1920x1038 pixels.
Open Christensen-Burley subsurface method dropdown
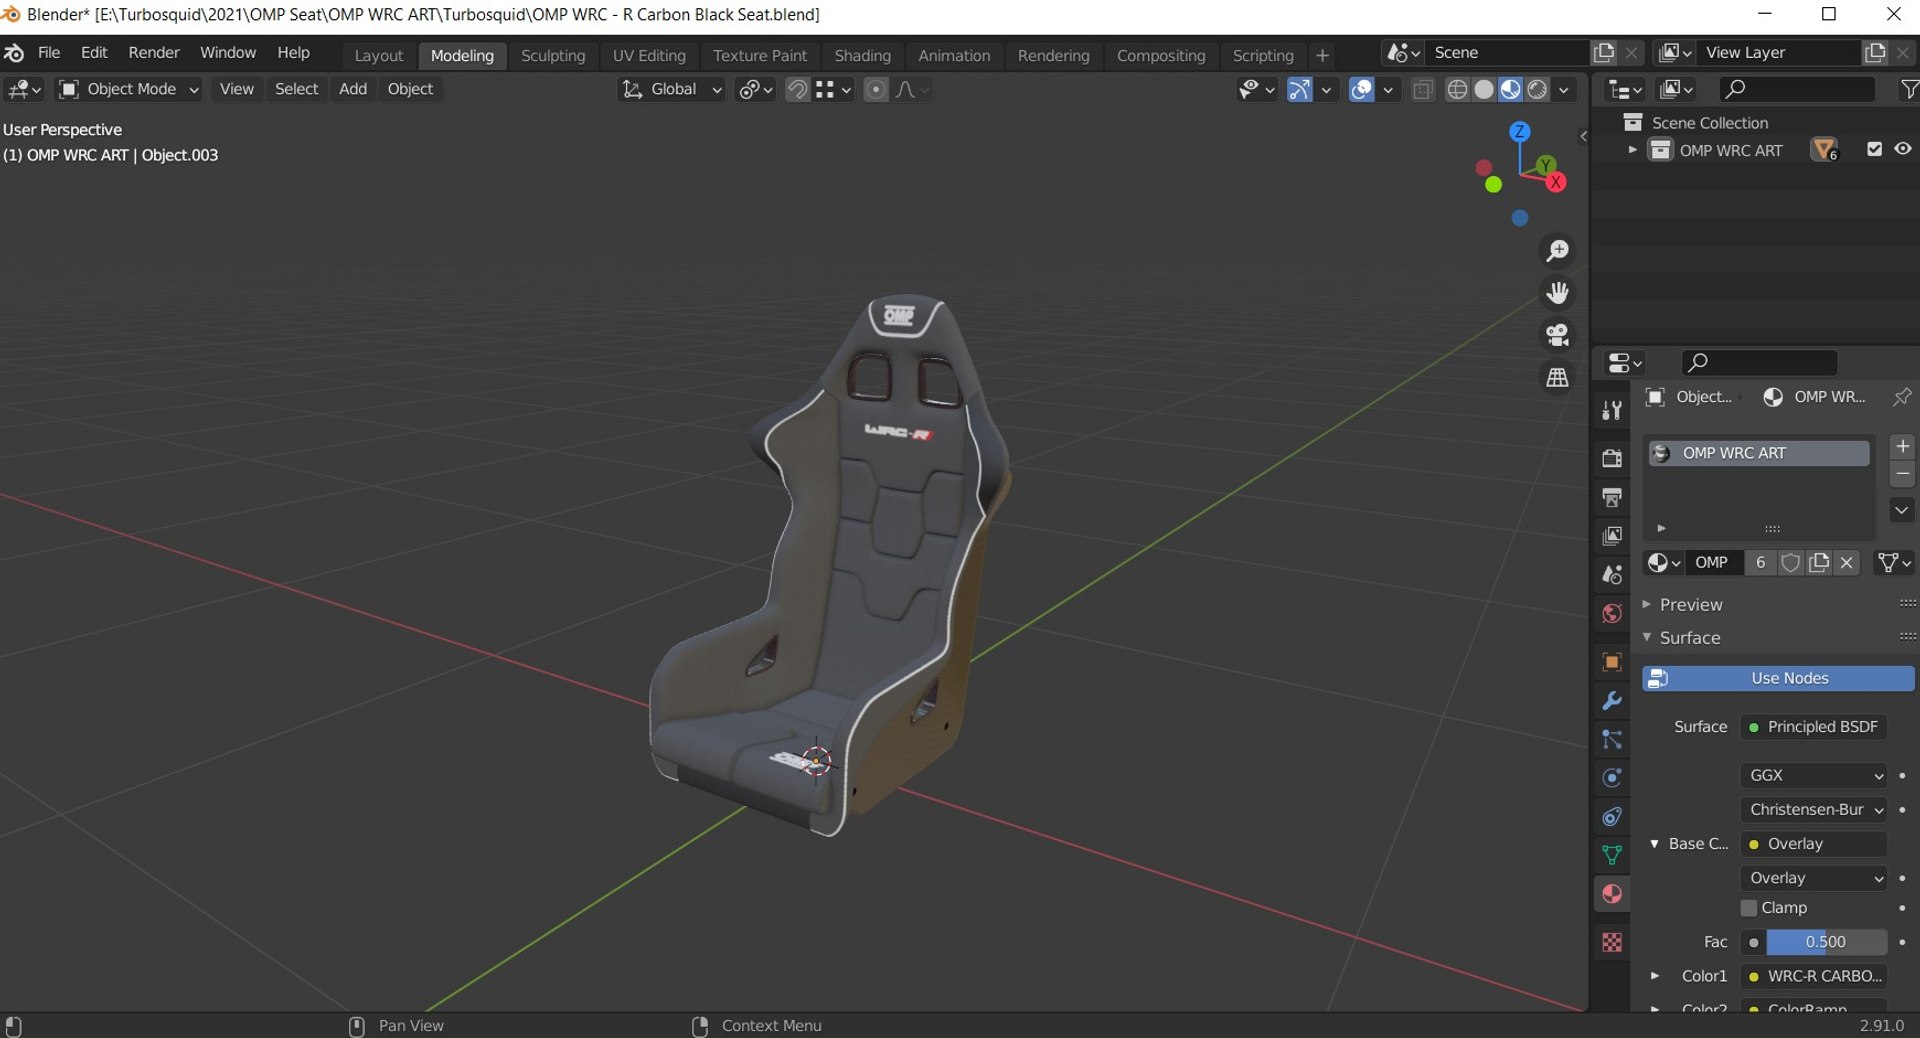tap(1814, 809)
